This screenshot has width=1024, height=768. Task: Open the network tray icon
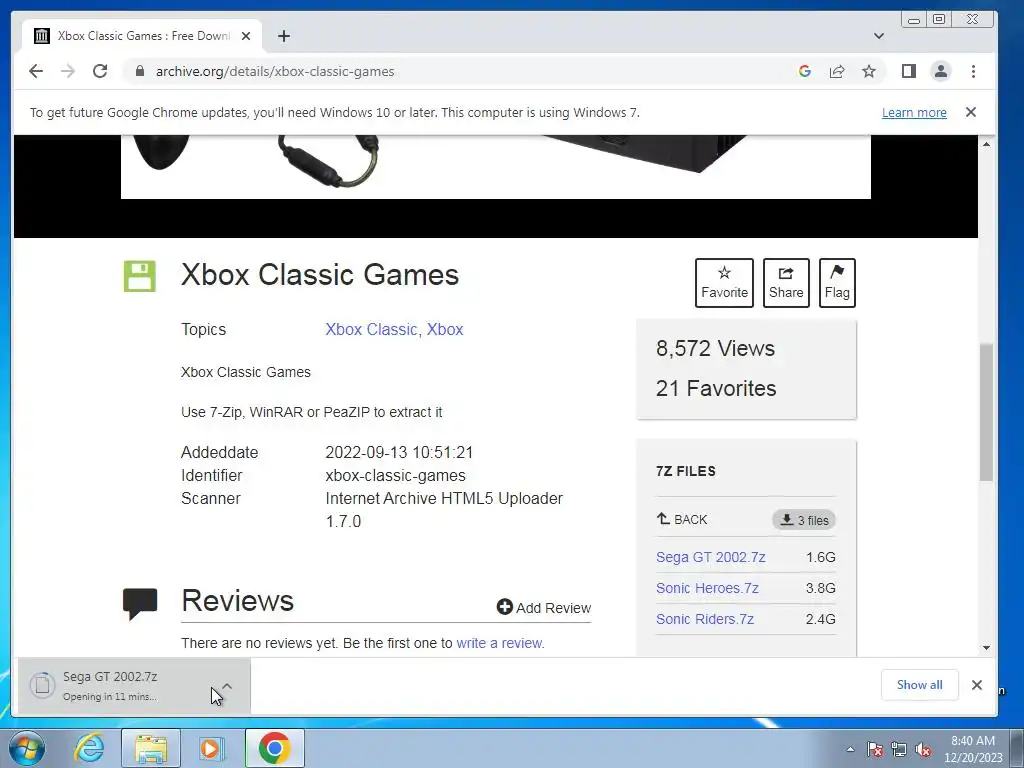coord(899,750)
